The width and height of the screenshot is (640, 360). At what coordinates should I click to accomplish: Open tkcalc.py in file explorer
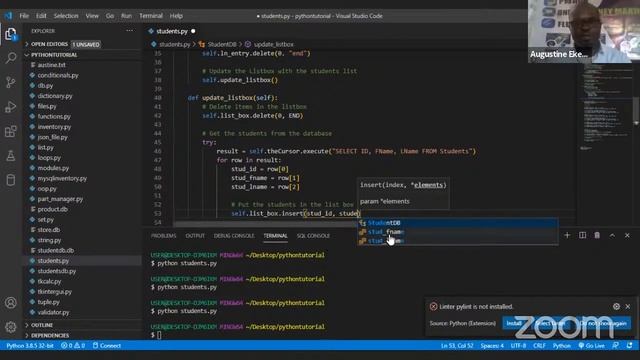pos(49,281)
